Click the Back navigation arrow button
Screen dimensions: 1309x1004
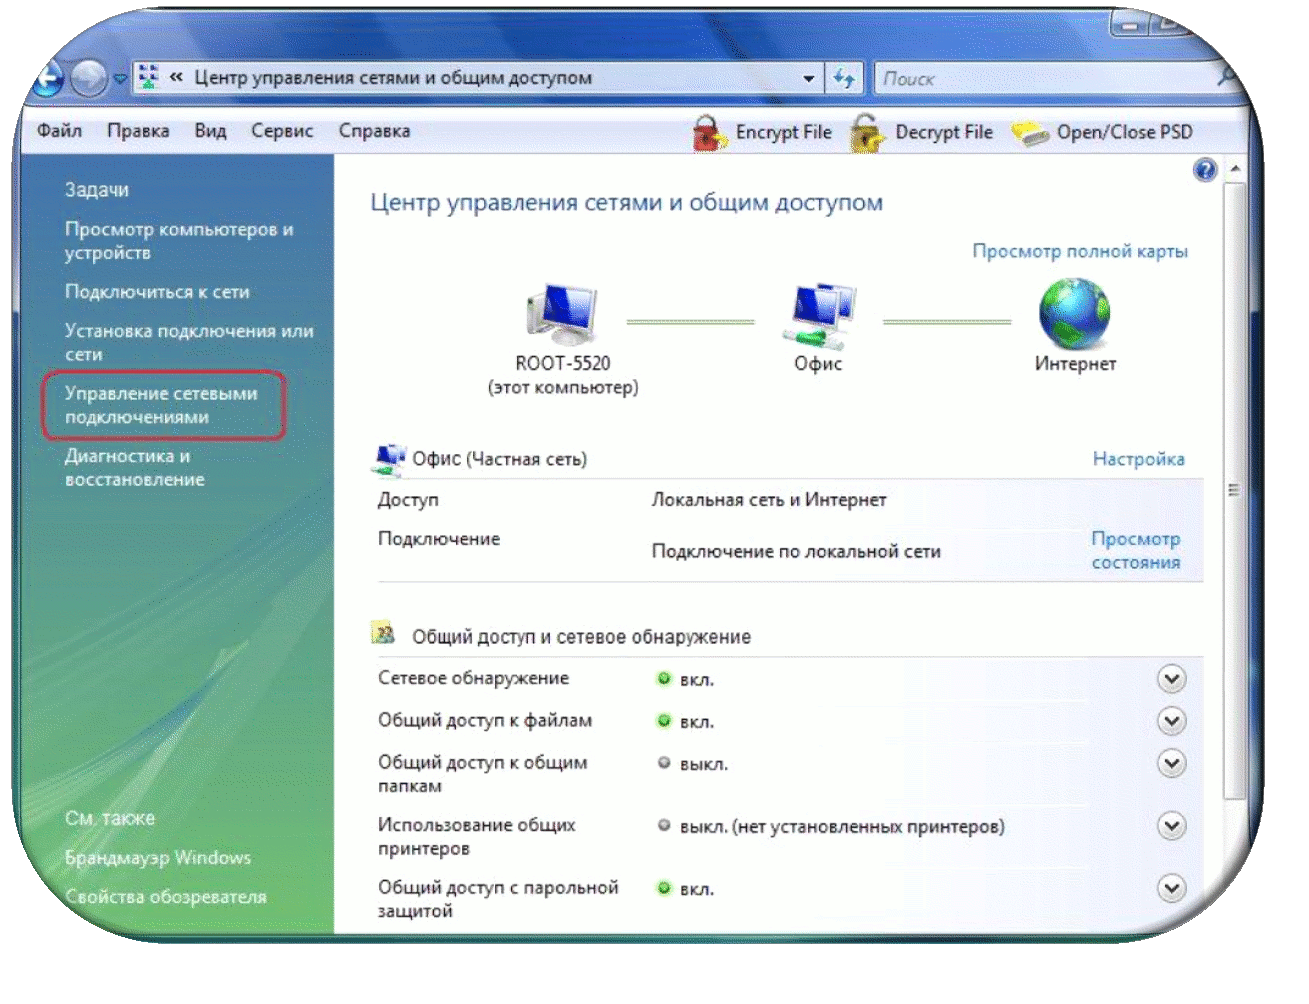click(48, 79)
